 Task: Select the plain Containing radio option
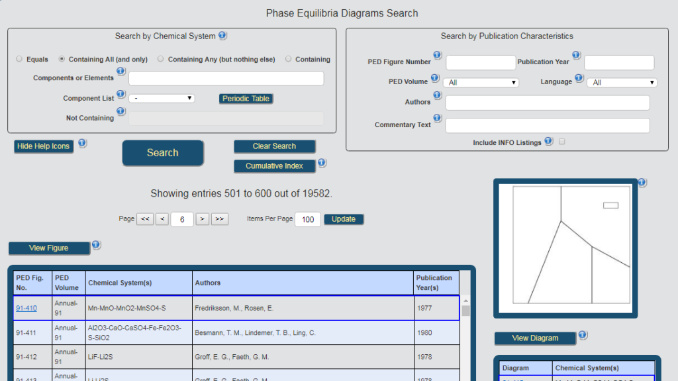pyautogui.click(x=288, y=59)
